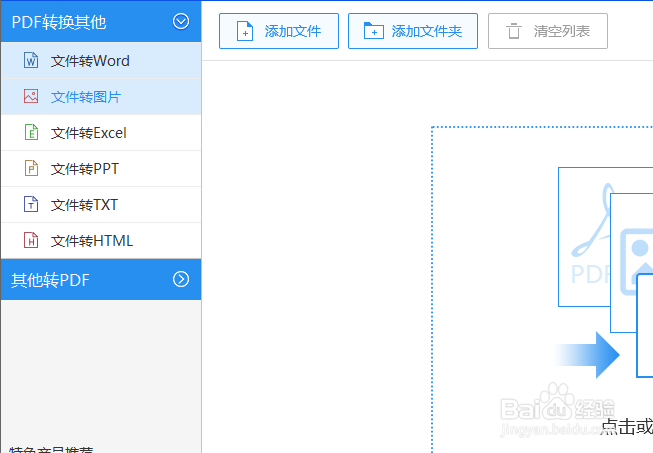Screen dimensions: 653x453
Task: Click the 其他转PDF header title
Action: [x=50, y=280]
